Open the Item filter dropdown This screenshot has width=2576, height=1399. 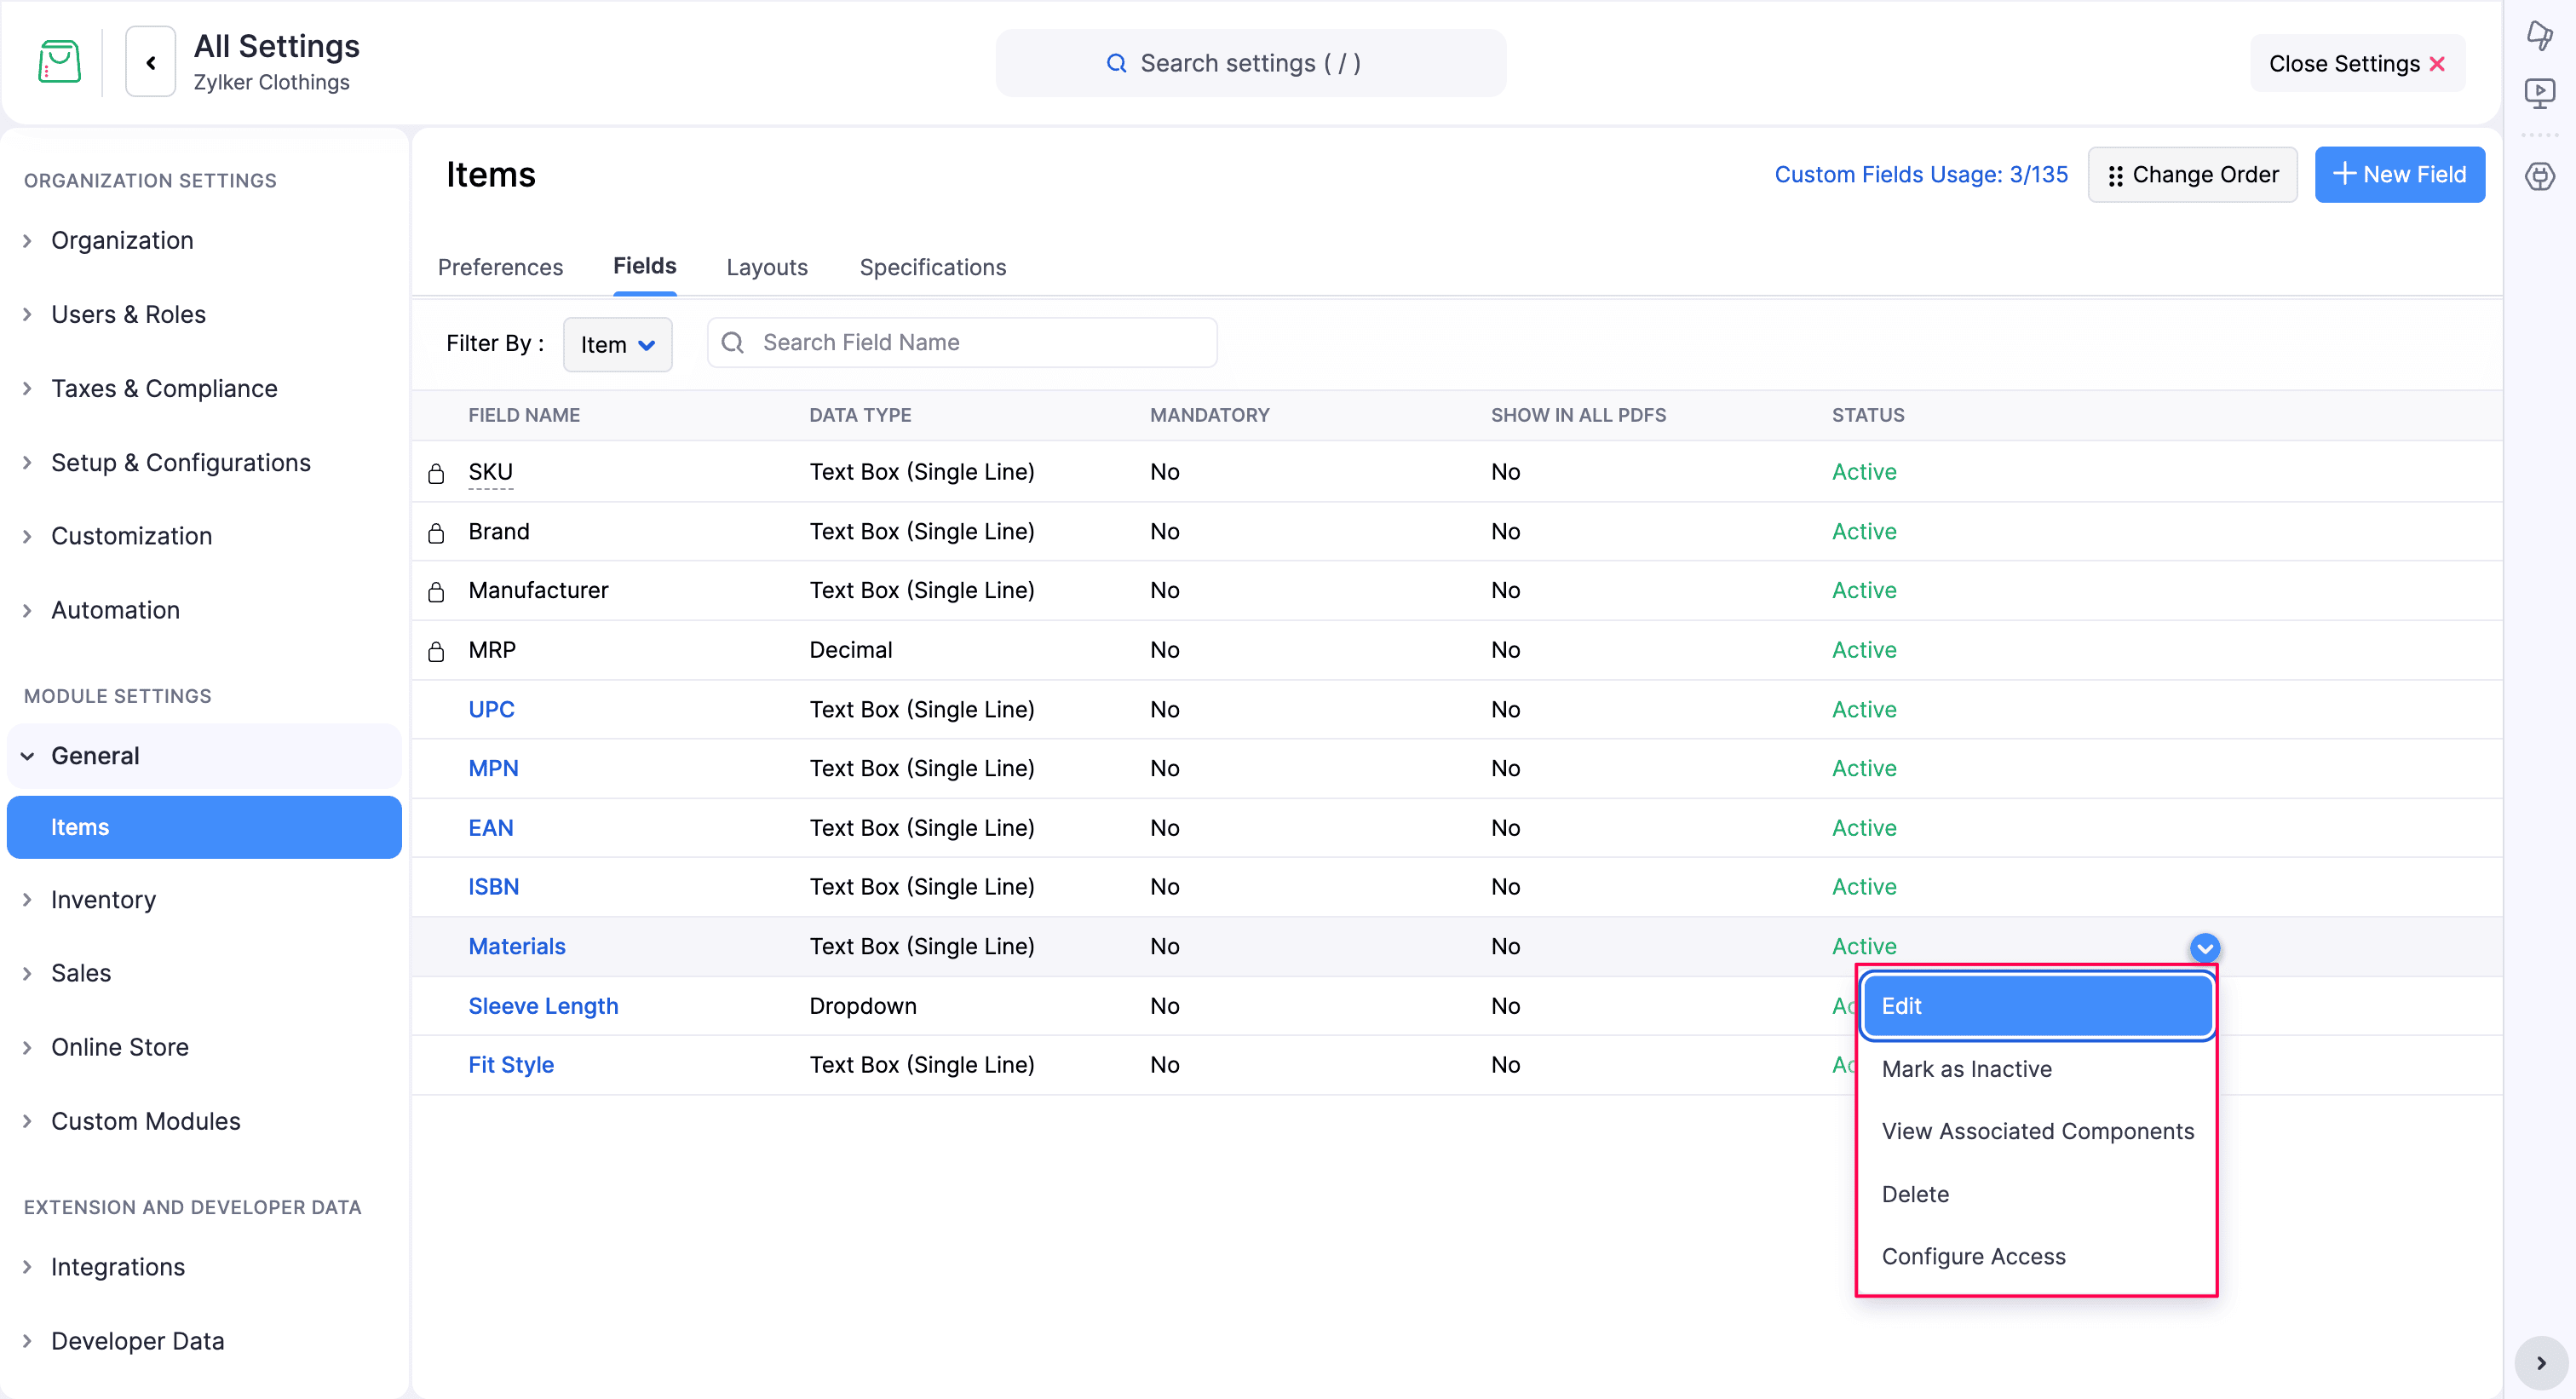pos(617,344)
